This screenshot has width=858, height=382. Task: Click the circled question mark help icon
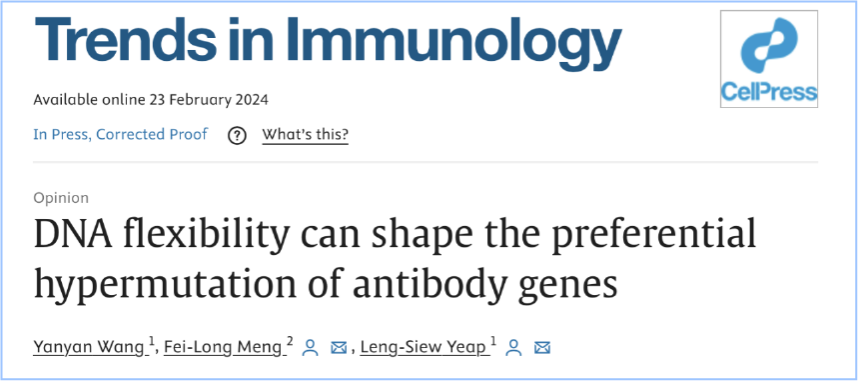tap(237, 135)
